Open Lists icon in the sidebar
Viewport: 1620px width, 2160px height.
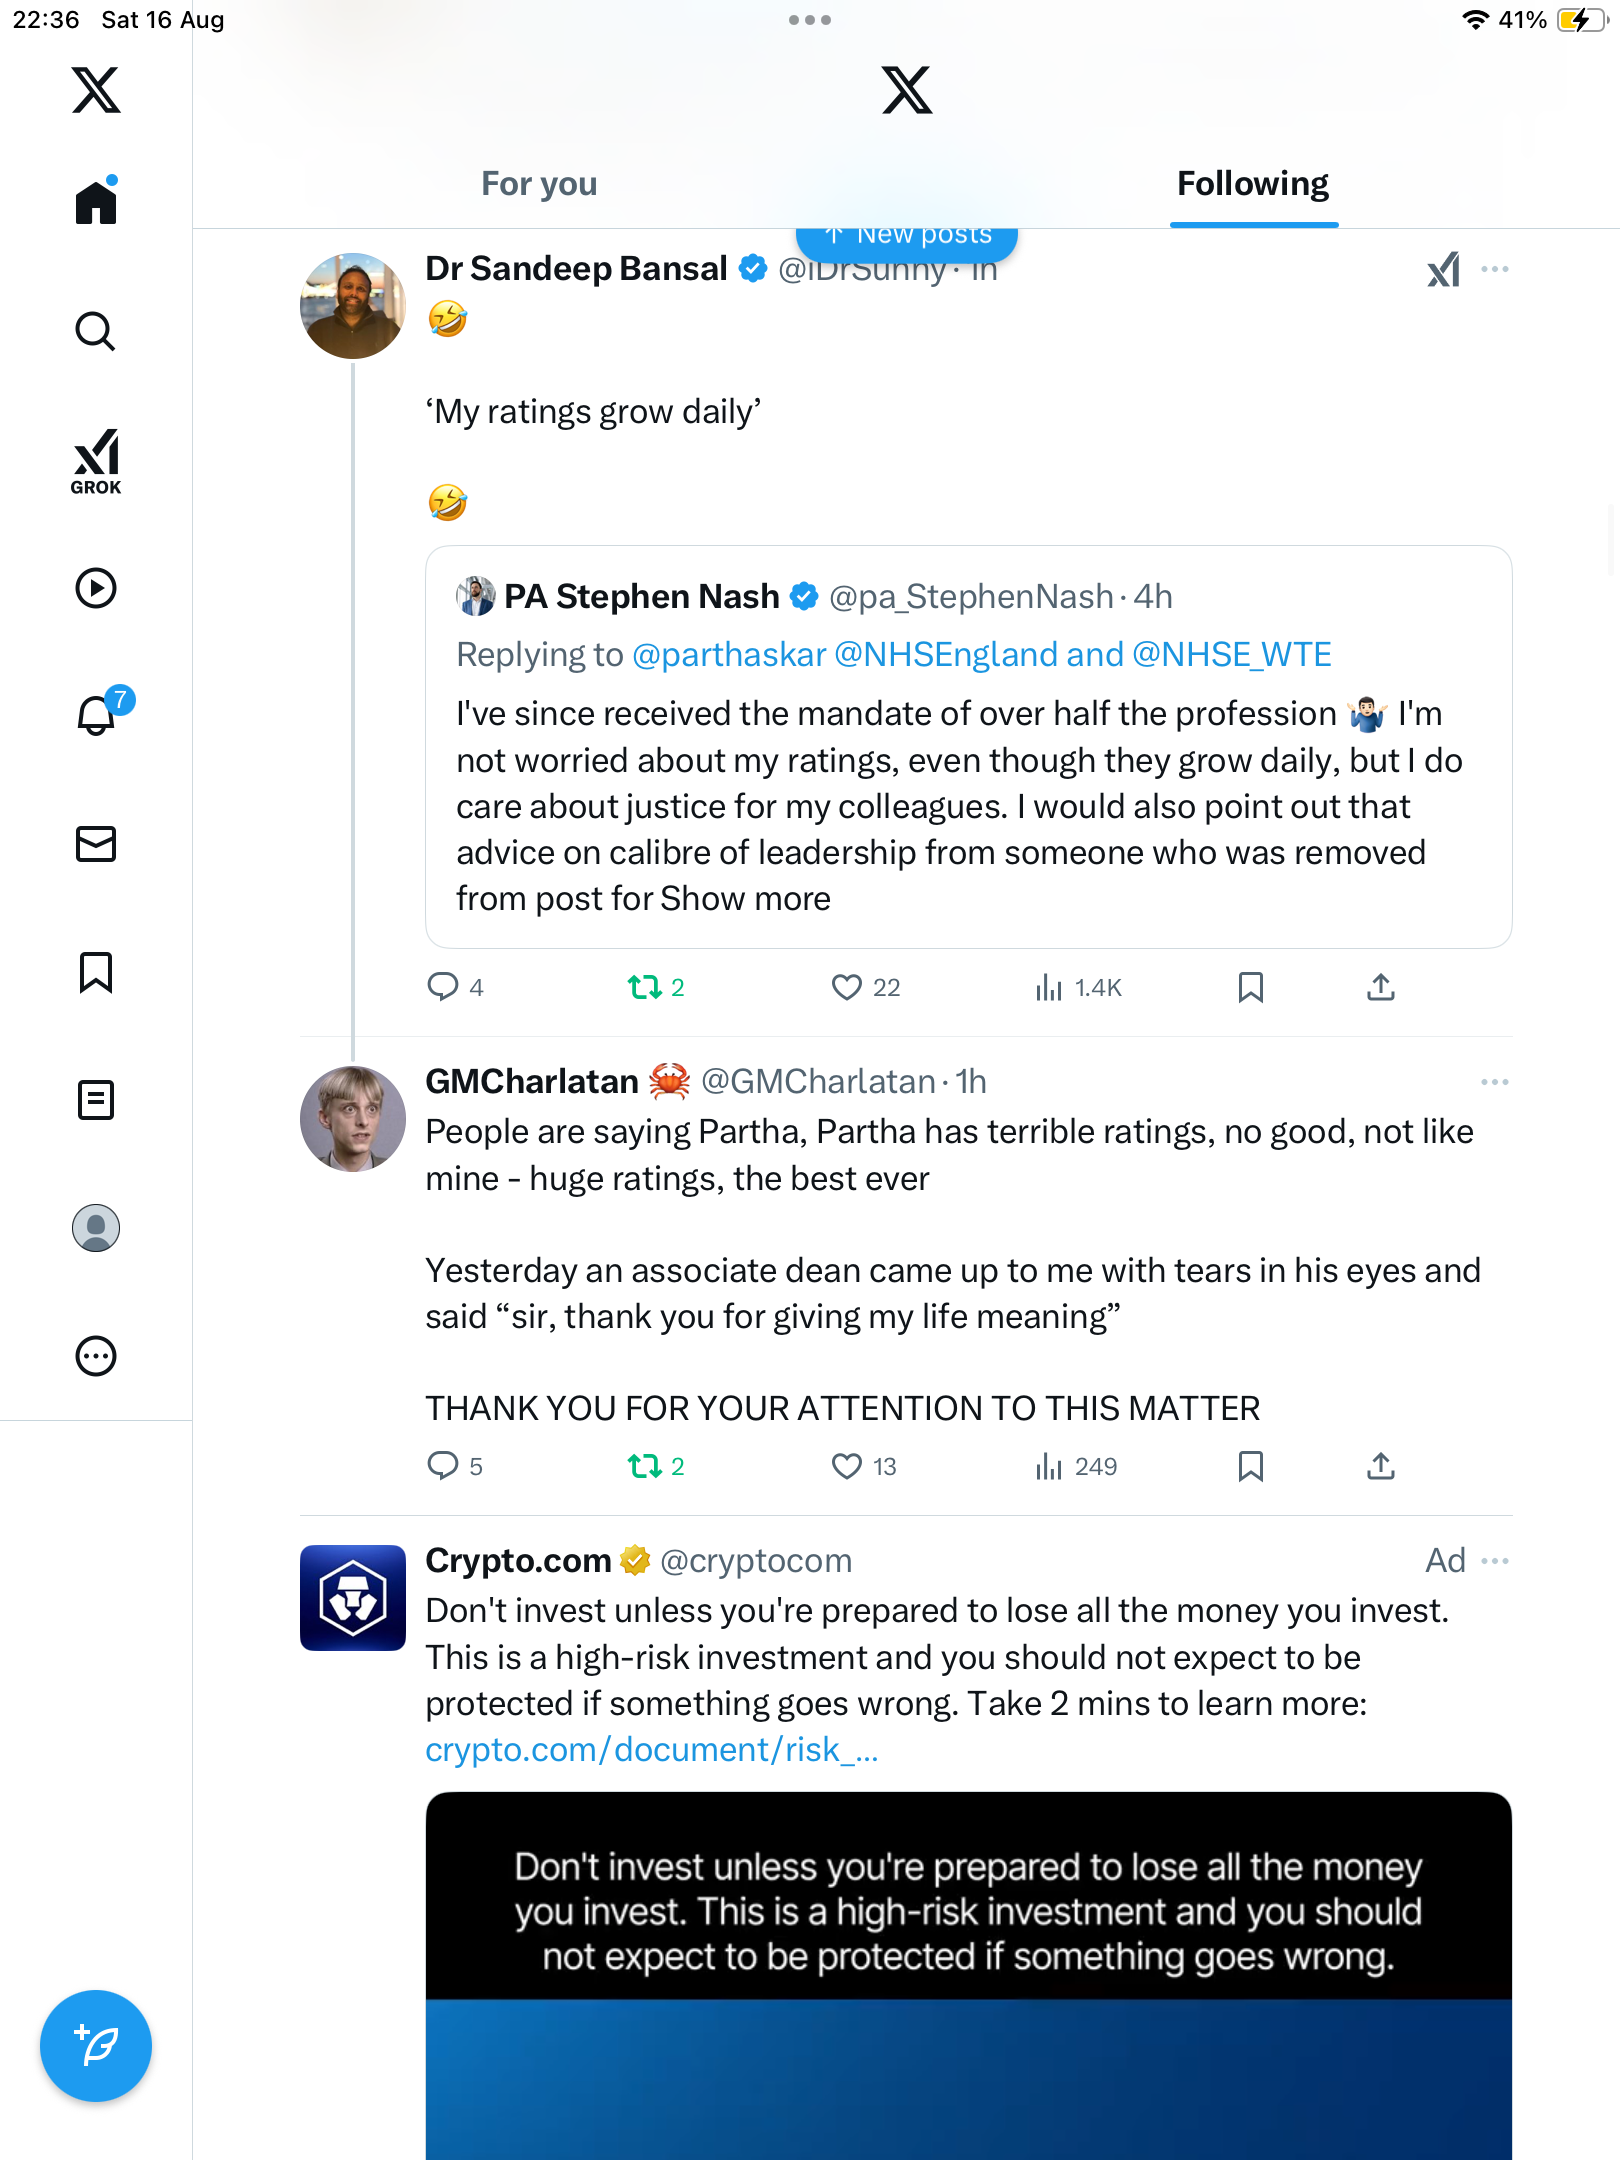tap(96, 1100)
